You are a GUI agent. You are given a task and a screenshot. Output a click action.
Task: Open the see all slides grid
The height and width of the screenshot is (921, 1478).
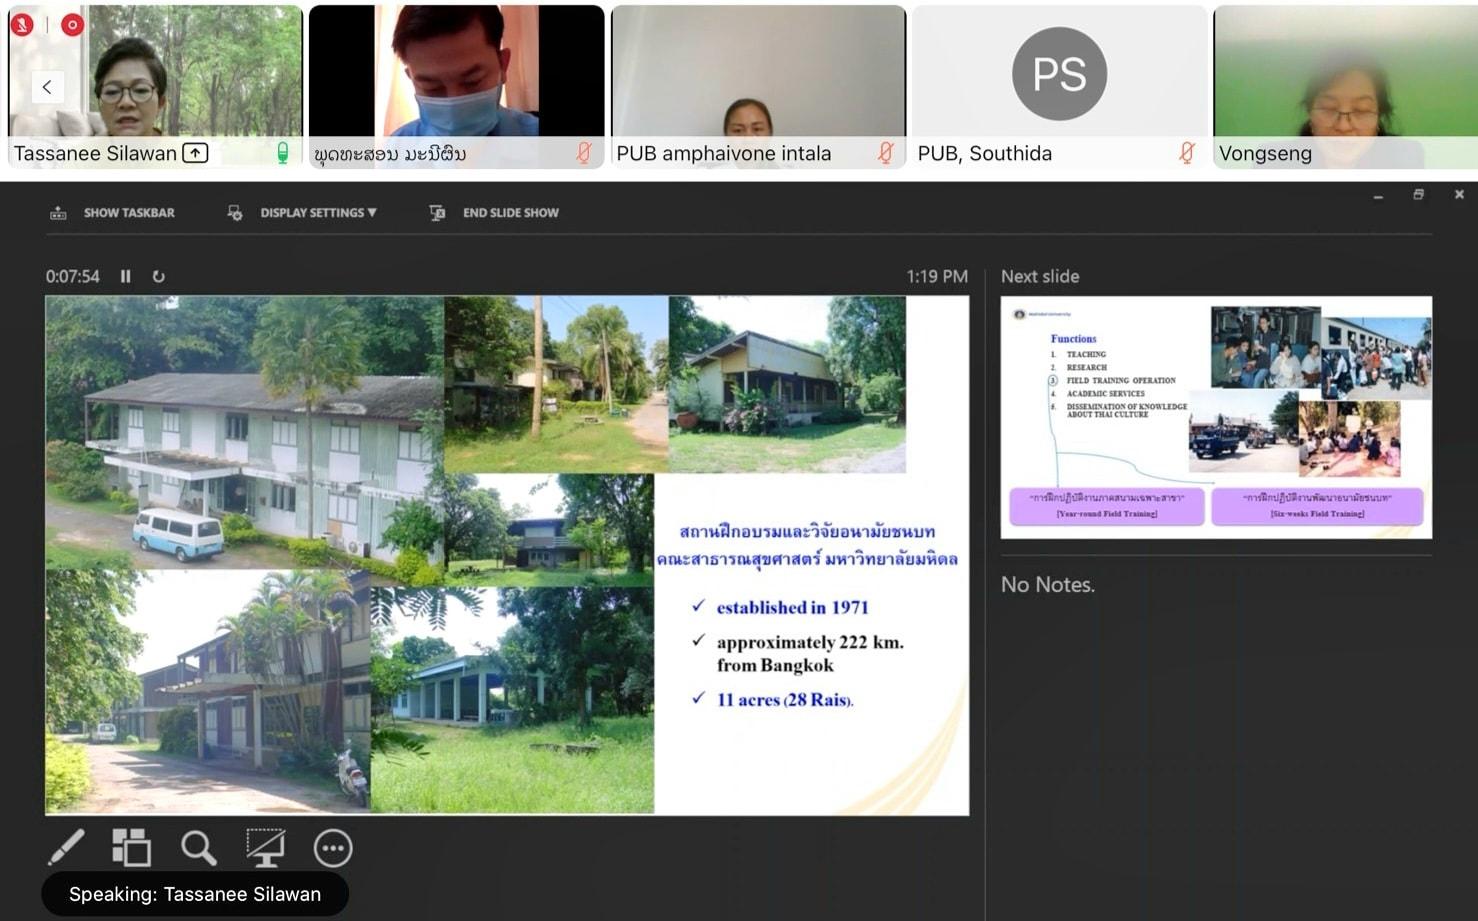131,848
